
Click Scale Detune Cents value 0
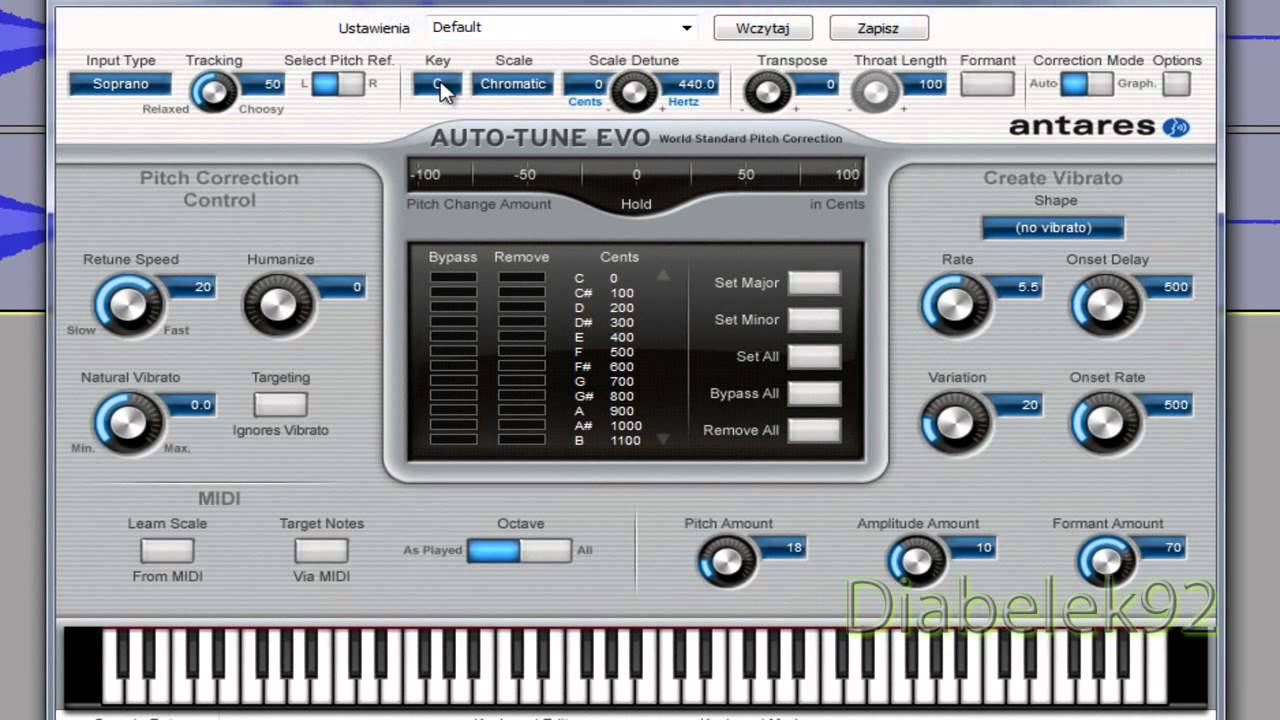click(587, 84)
